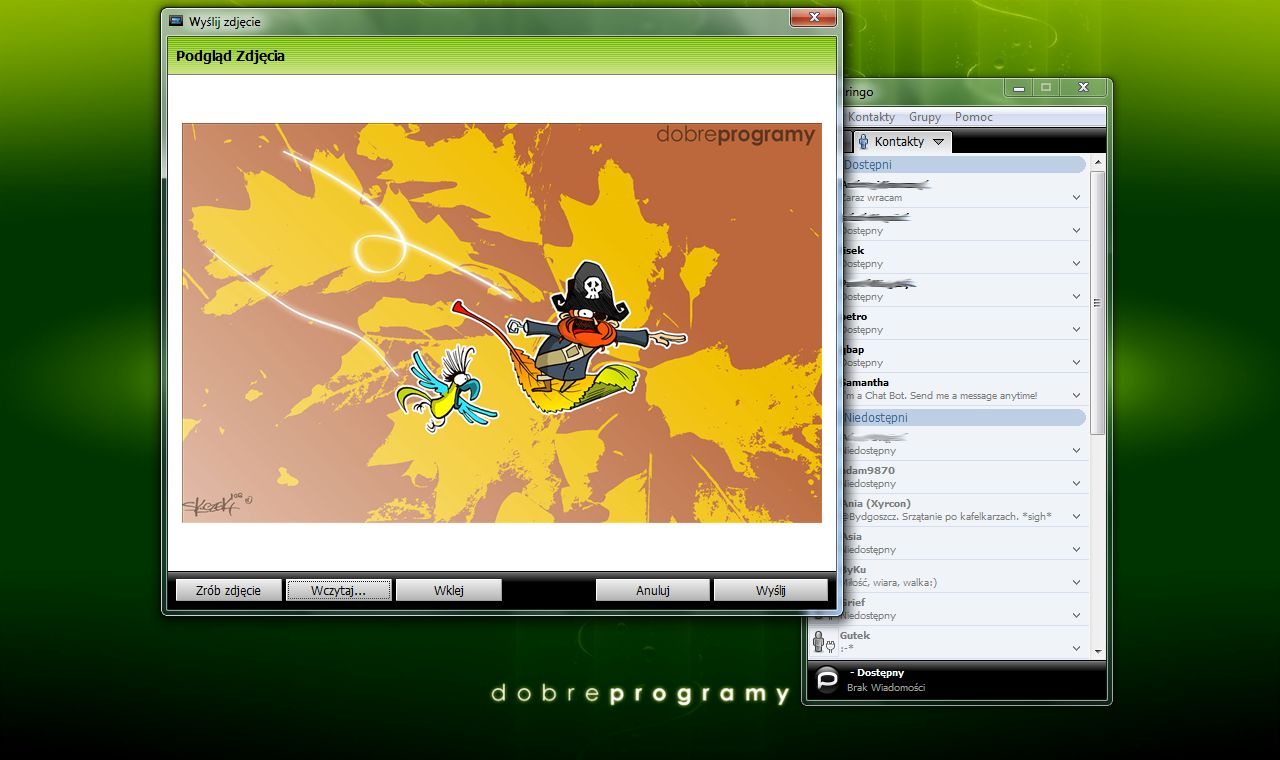This screenshot has width=1280, height=760.
Task: Select contact Gutek by name
Action: tap(855, 635)
